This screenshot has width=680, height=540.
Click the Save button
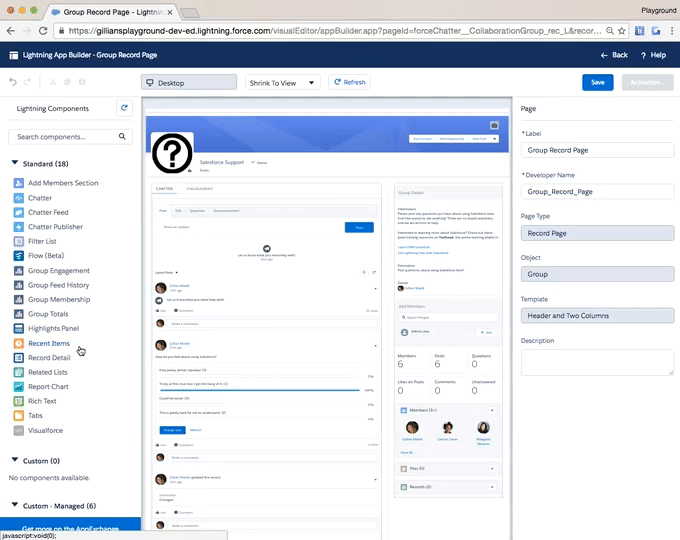click(x=598, y=82)
